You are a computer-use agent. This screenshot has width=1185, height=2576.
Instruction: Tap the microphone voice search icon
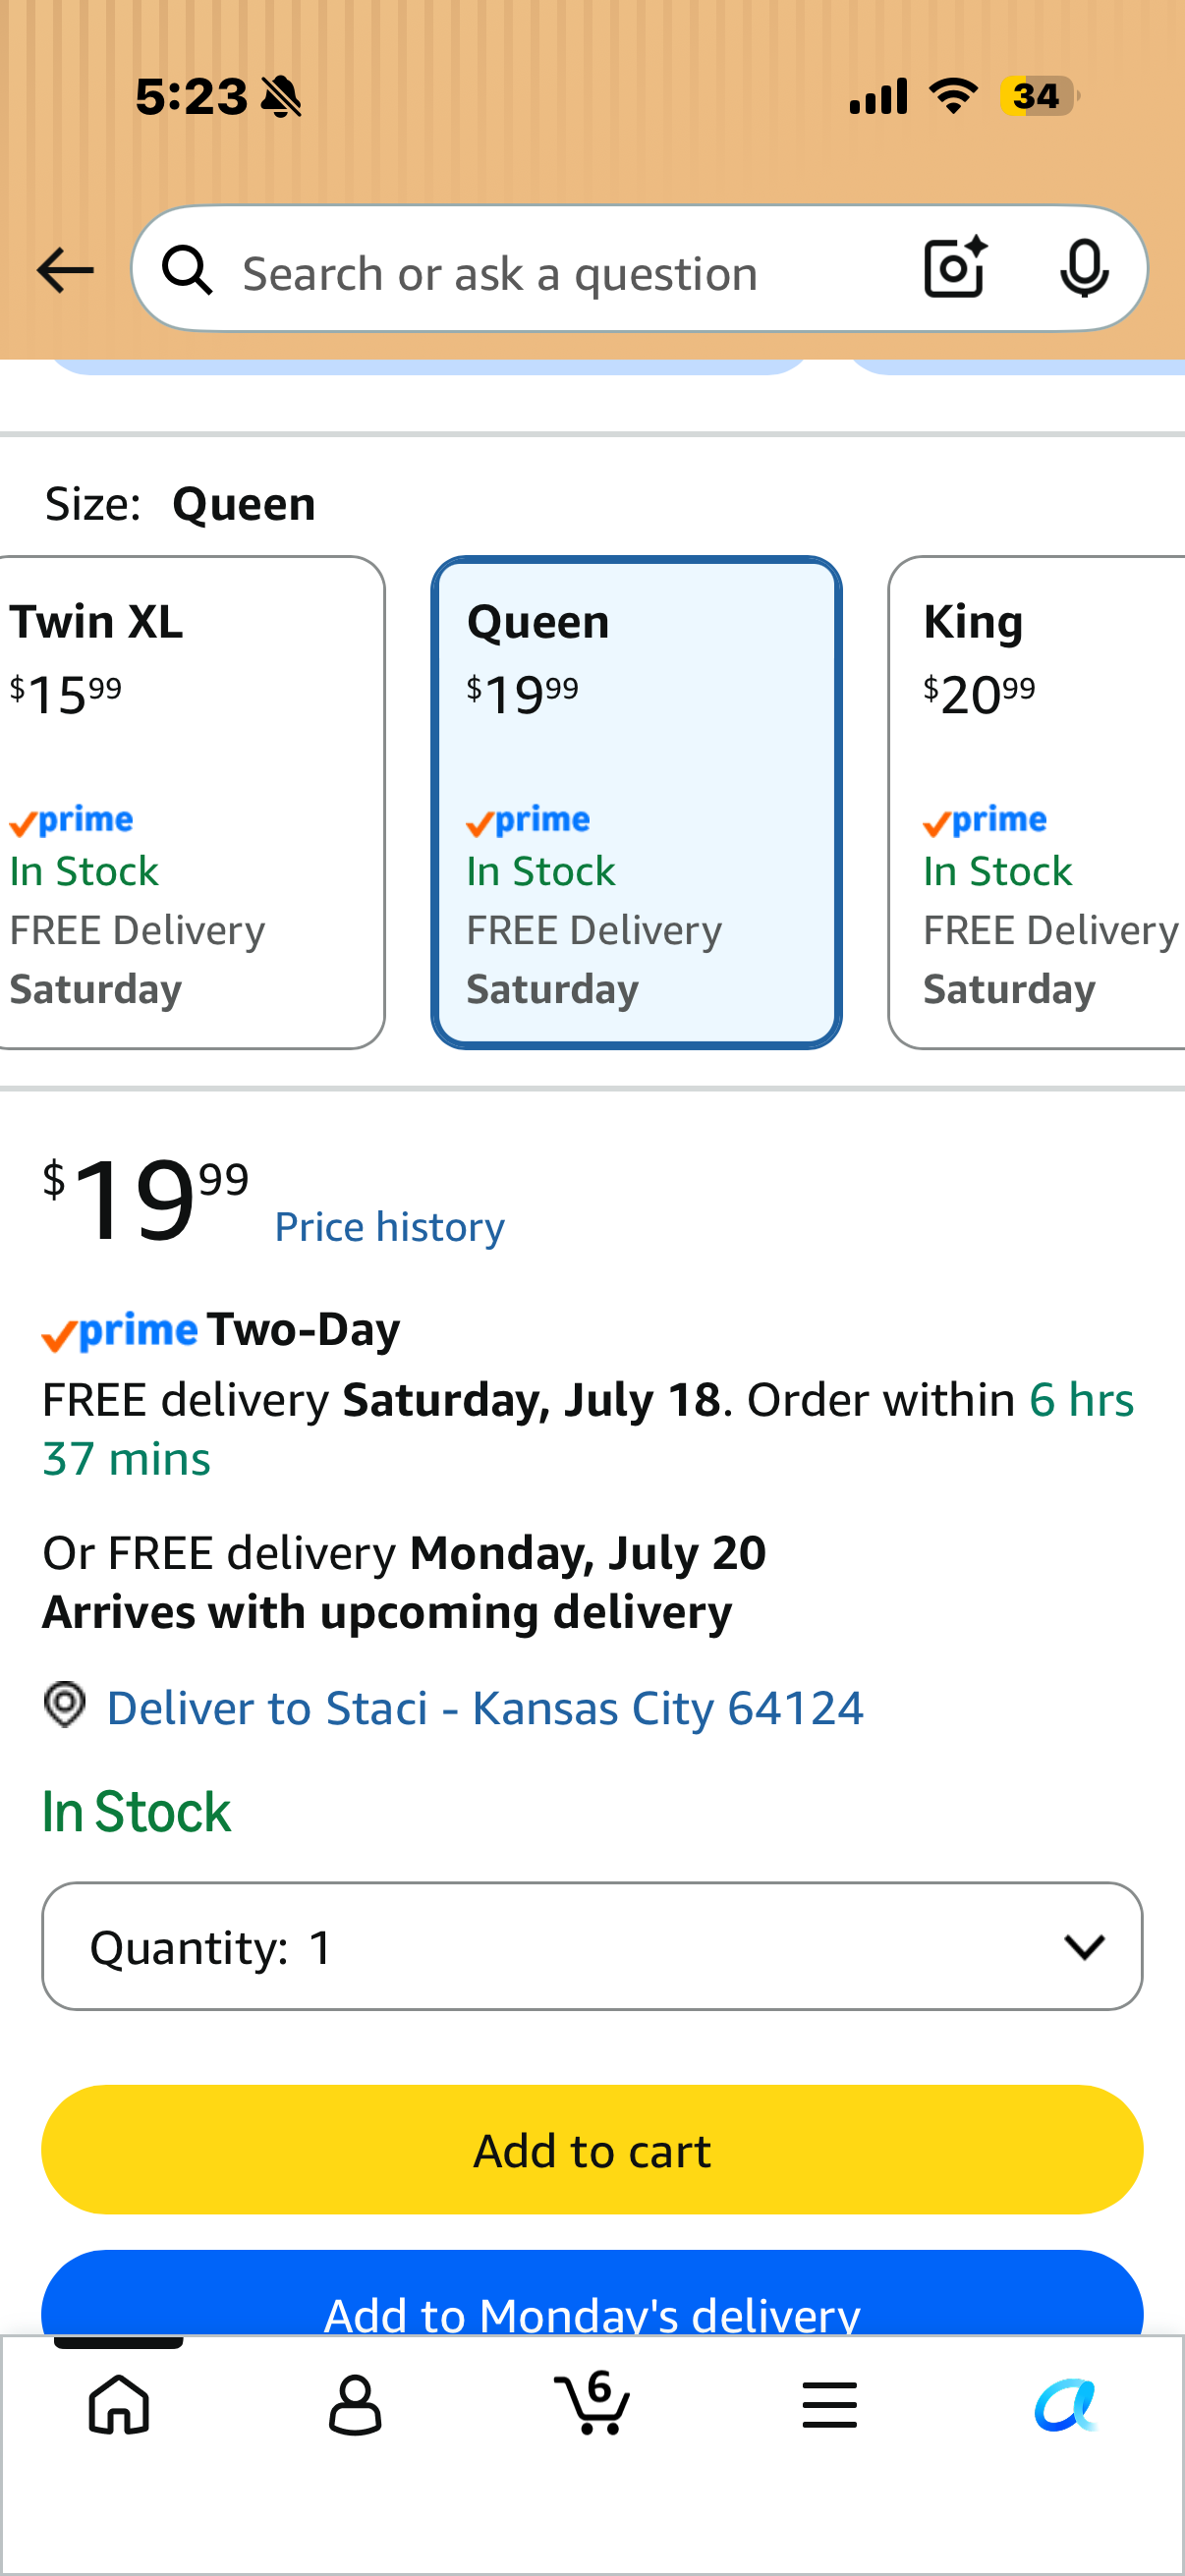(1084, 269)
